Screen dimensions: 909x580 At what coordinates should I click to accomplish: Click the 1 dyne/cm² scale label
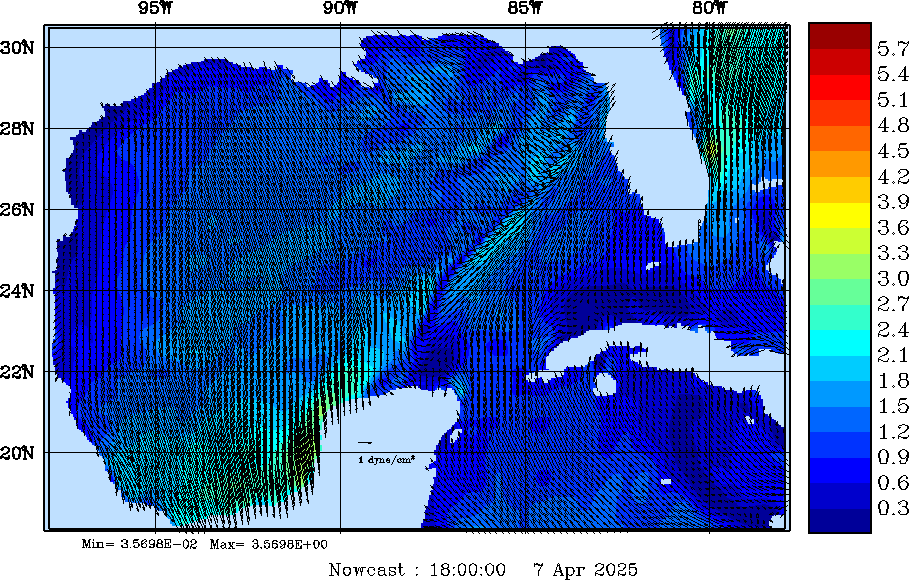coord(387,460)
